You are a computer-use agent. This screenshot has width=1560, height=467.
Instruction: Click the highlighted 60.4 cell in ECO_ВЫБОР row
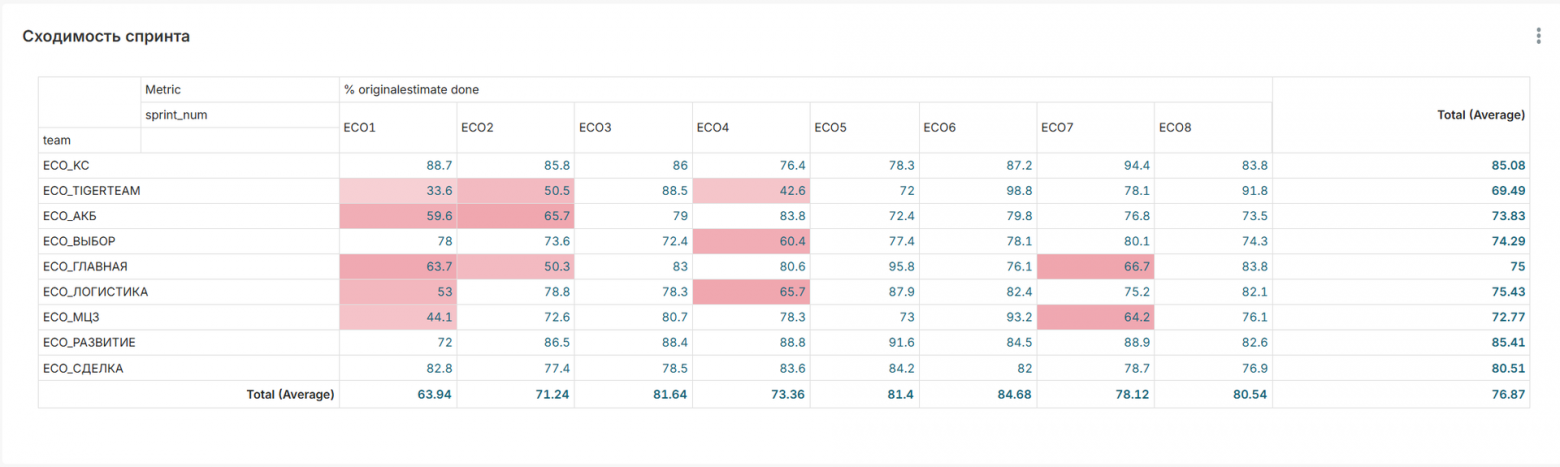[749, 241]
